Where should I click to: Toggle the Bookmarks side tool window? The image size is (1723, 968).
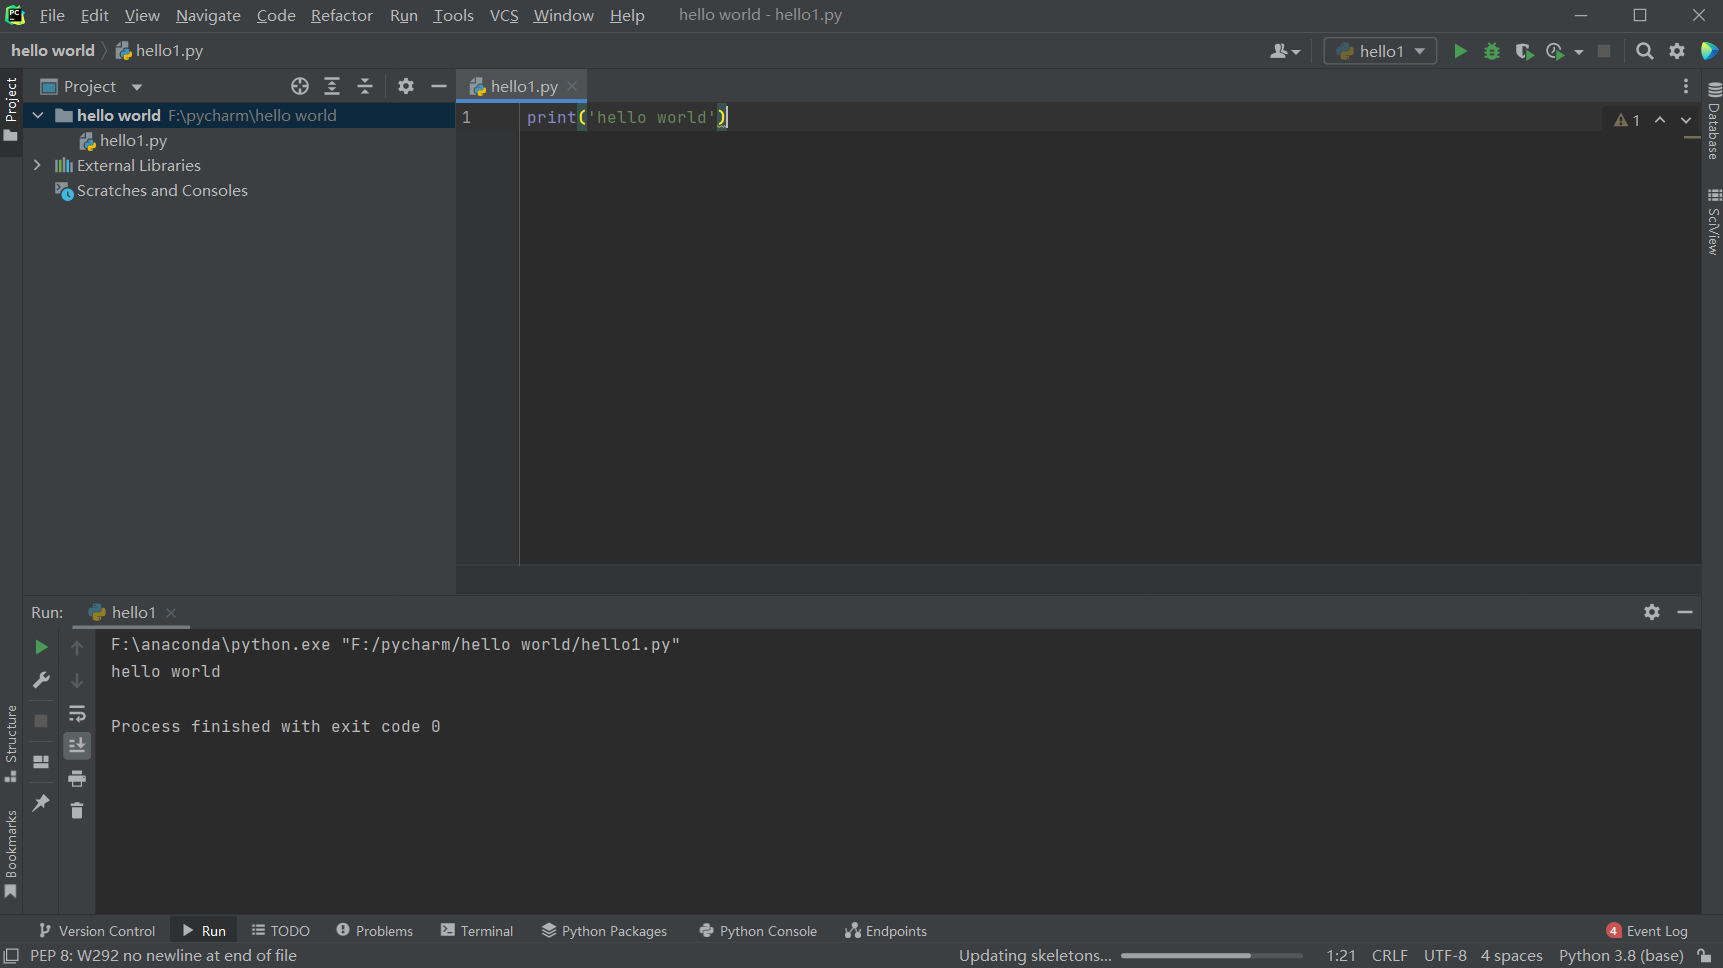[x=11, y=854]
